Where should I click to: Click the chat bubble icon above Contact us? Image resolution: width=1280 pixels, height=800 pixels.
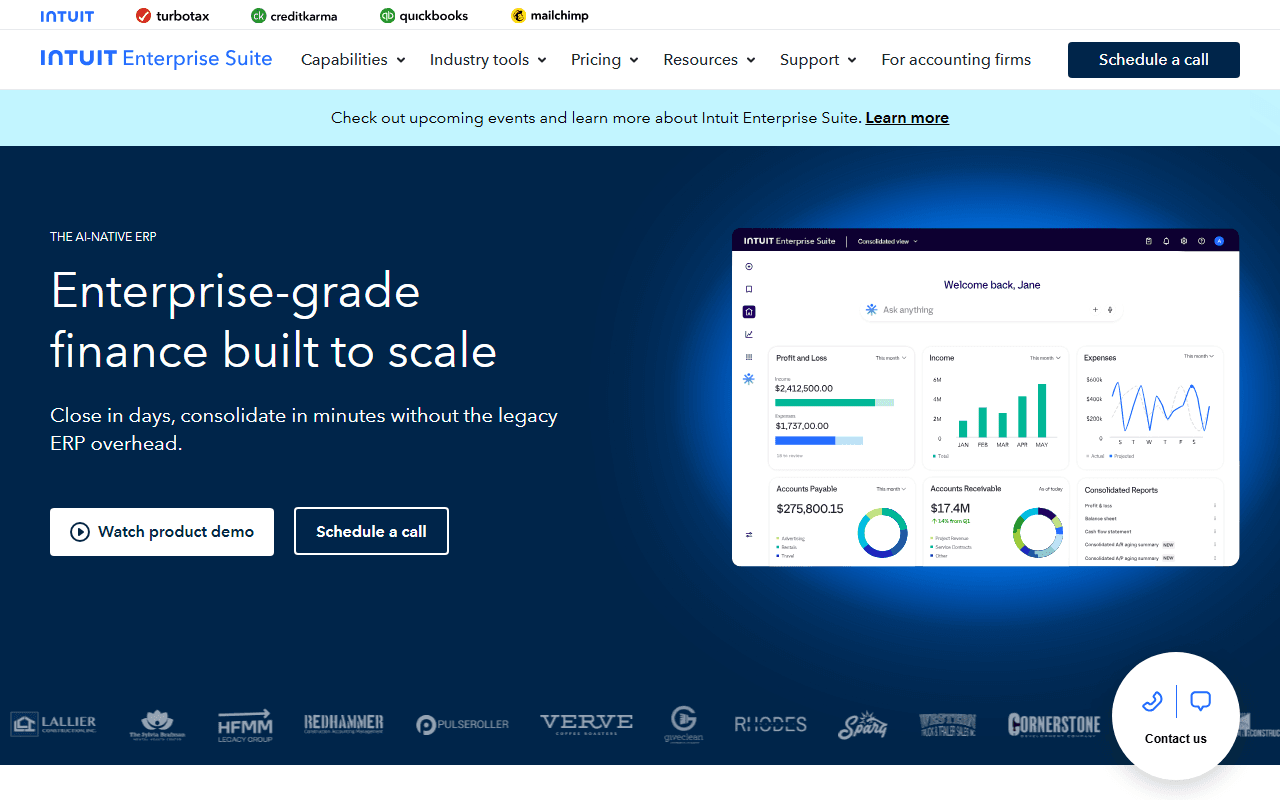pyautogui.click(x=1201, y=701)
